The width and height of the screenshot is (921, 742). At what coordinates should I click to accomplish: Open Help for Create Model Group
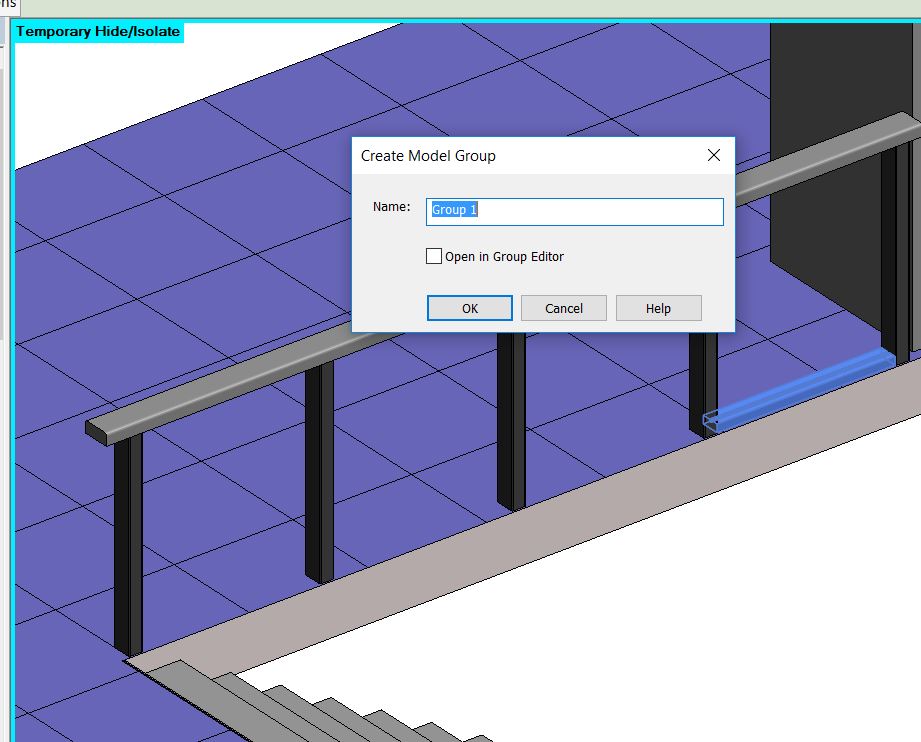click(x=658, y=308)
